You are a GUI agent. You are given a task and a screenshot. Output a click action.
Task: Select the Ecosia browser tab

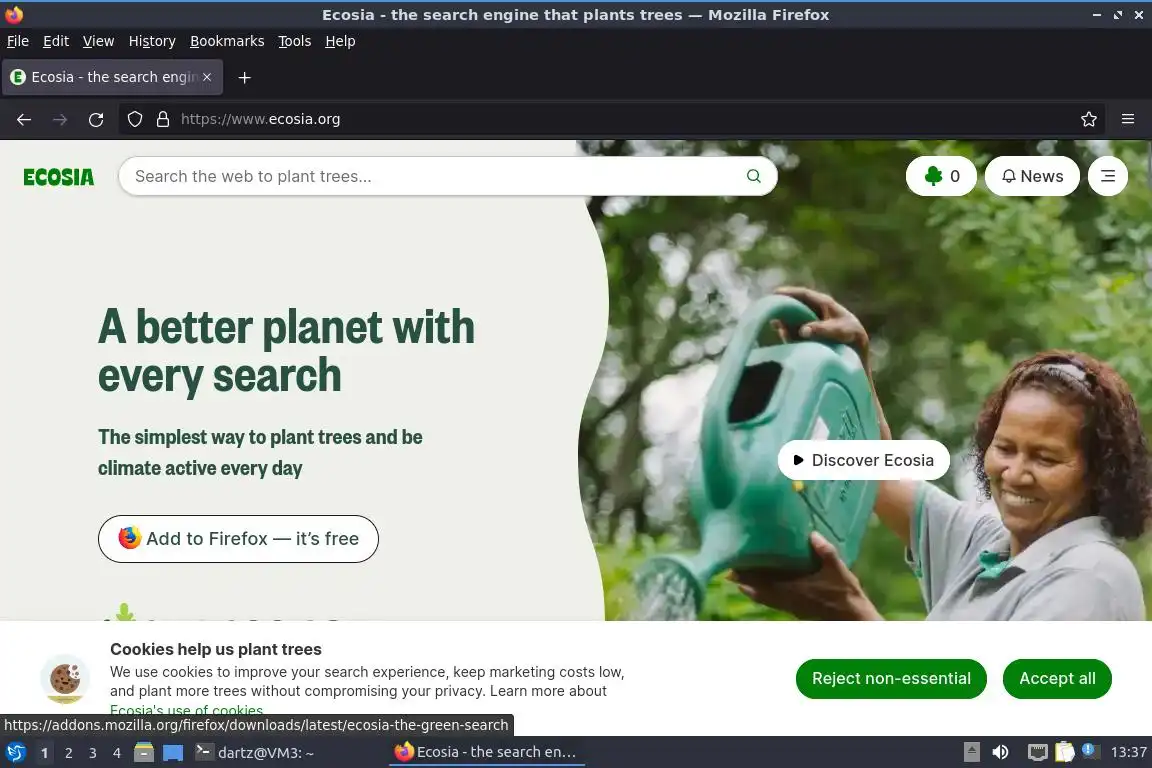(x=112, y=77)
